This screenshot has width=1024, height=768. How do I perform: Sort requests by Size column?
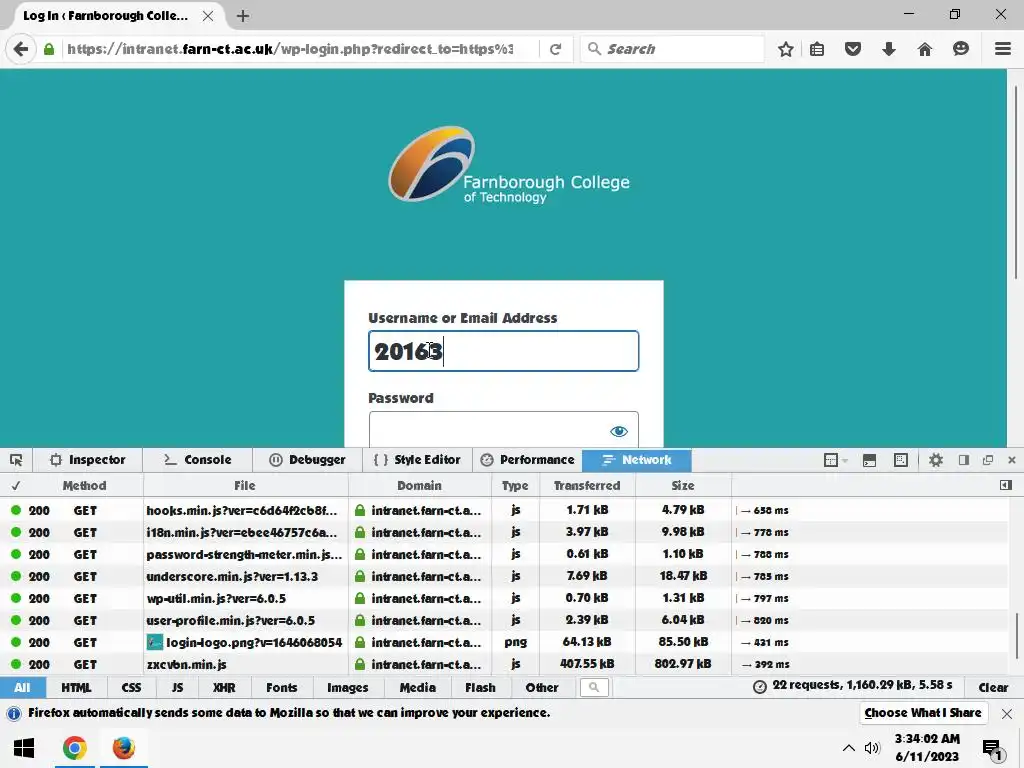682,485
